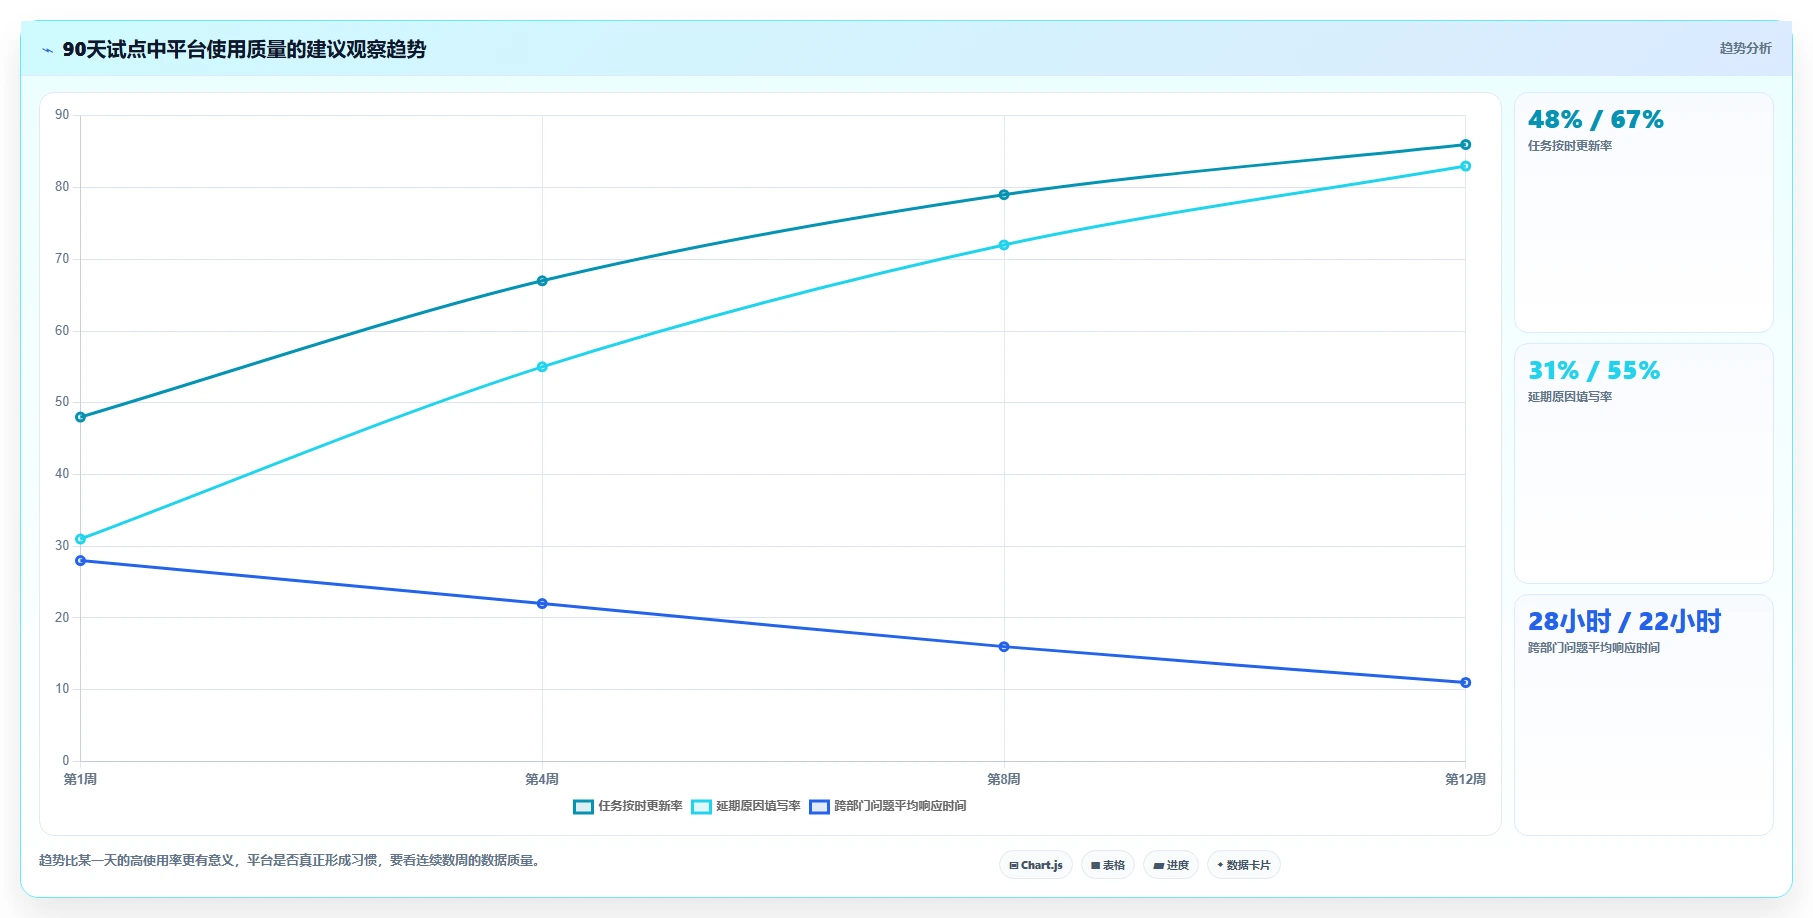
Task: Toggle the 跨部门问题平均响应时间 legend series
Action: point(888,806)
